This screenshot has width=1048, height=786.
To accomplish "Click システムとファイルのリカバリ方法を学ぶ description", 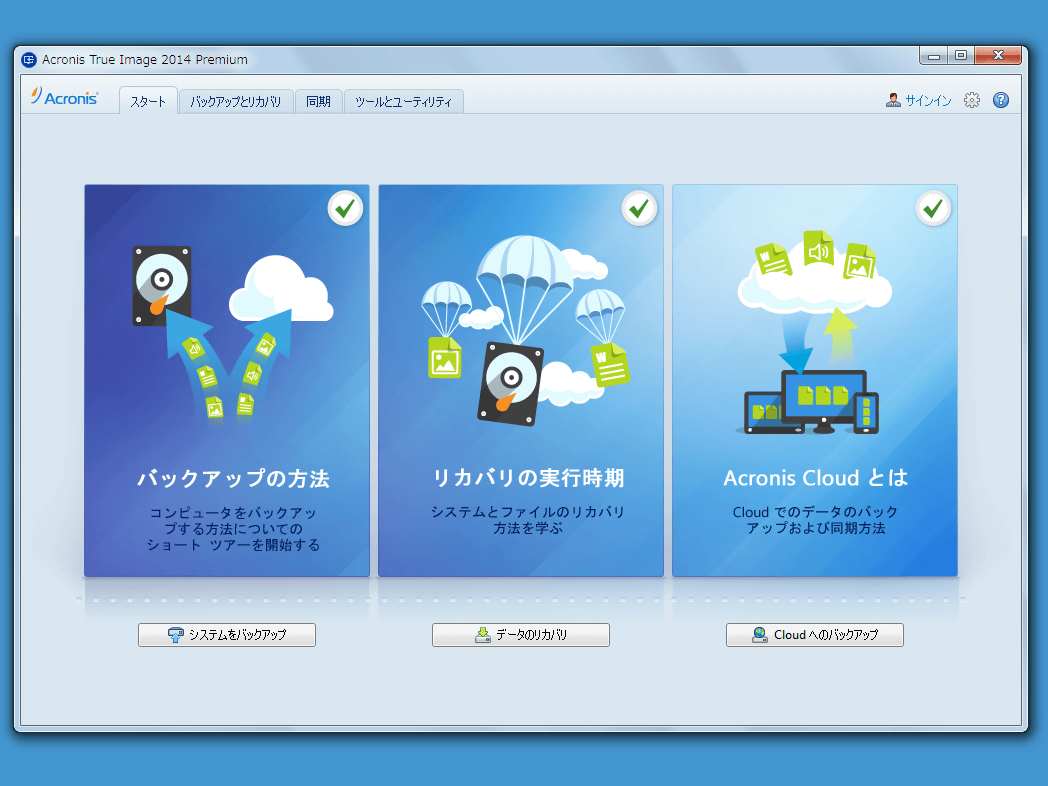I will pos(528,520).
